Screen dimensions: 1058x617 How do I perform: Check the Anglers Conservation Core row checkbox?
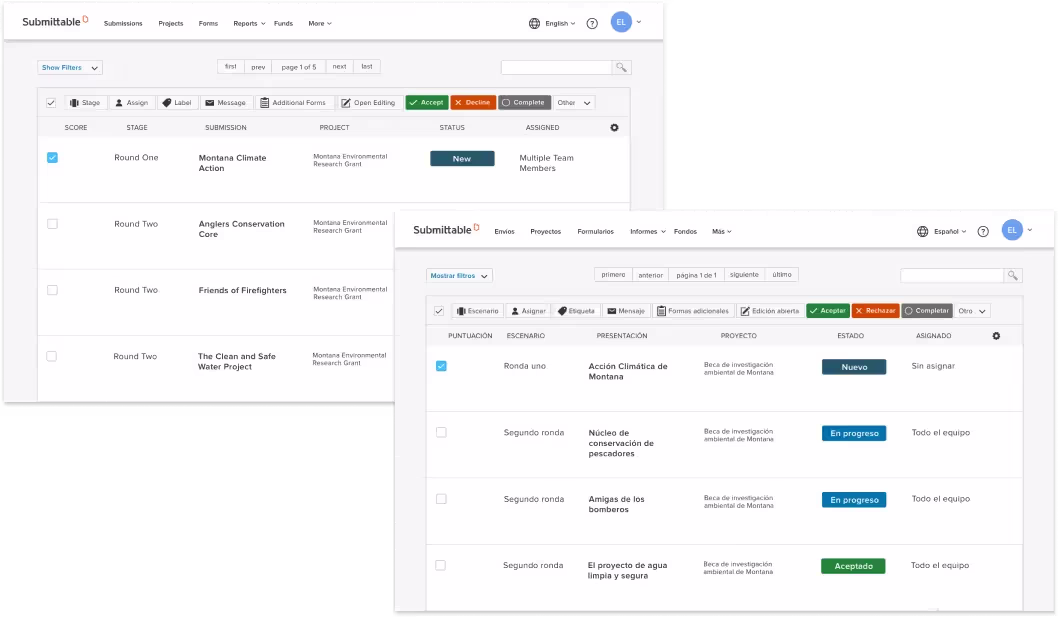[52, 223]
